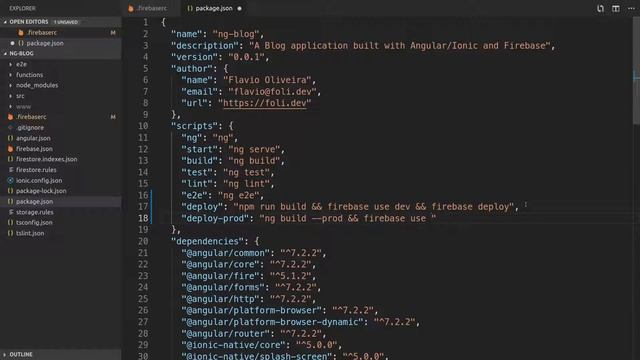Click the Firebase icon beside firebase.json
640x360 pixels.
11,149
